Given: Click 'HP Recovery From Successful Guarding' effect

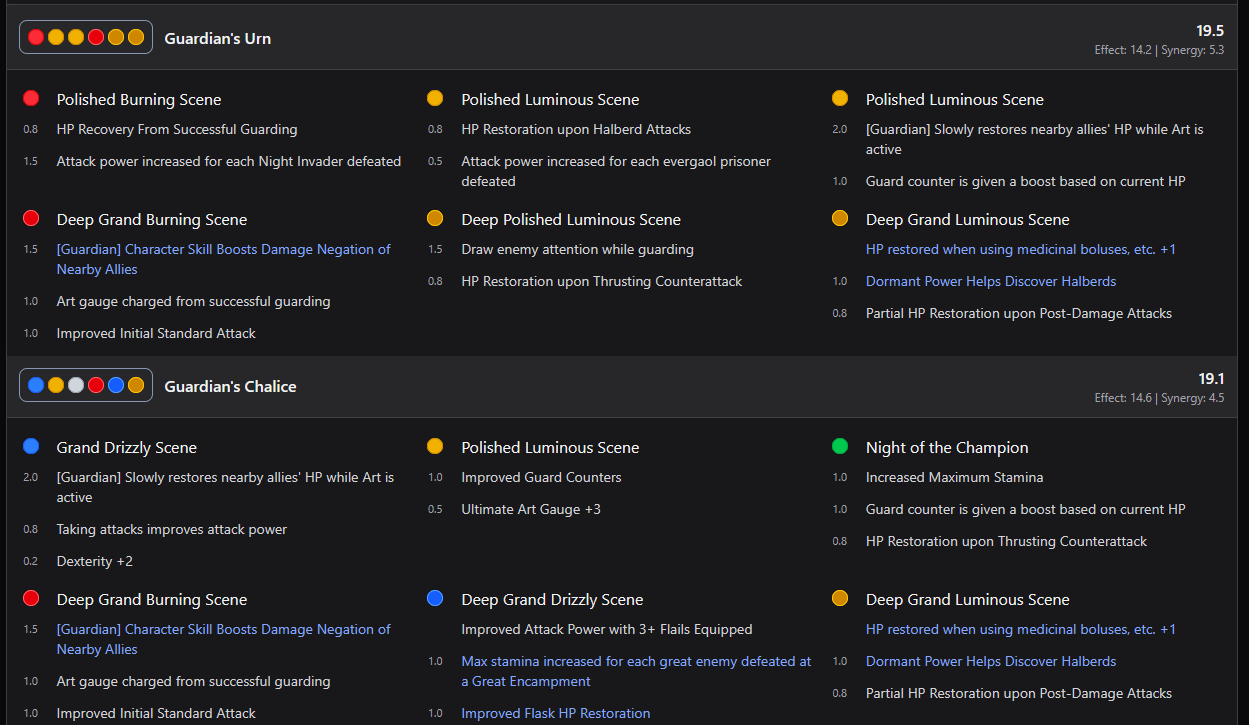Looking at the screenshot, I should coord(177,129).
